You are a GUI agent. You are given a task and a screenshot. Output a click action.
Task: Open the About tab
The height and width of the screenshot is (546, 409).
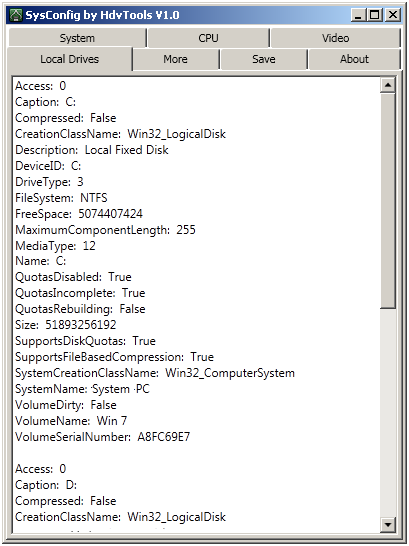[354, 59]
